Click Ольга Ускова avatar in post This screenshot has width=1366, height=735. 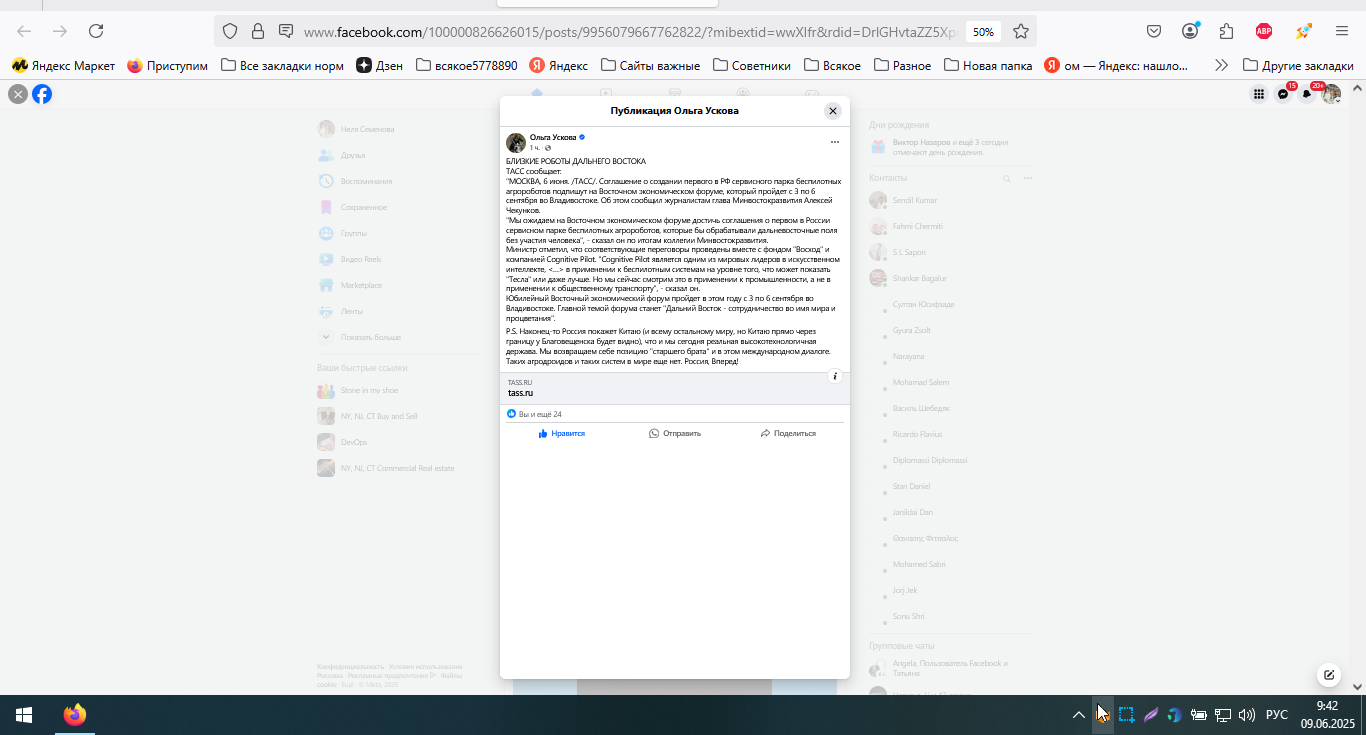pyautogui.click(x=516, y=142)
